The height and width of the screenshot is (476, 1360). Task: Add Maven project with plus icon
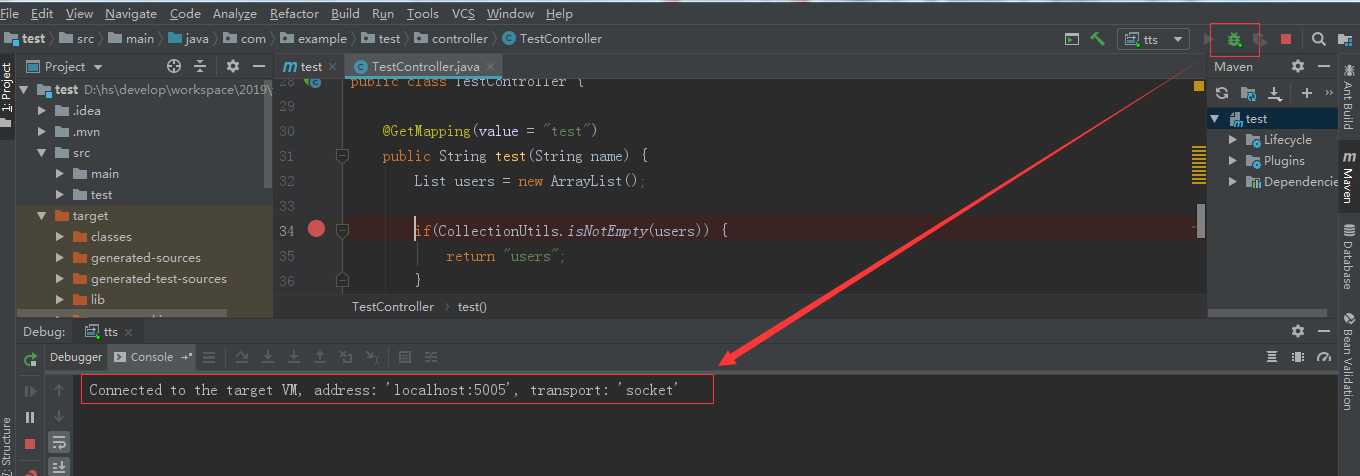1306,93
